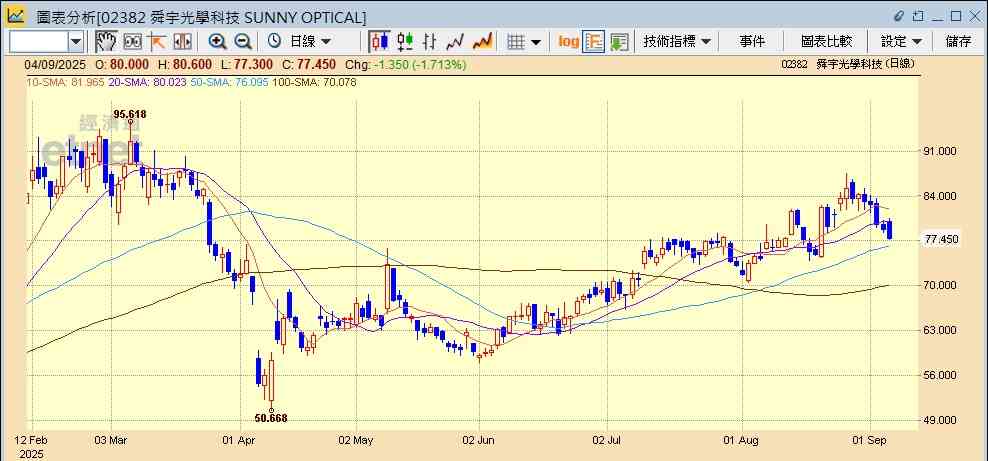Switch to line chart style
Viewport: 988px width, 461px height.
[455, 42]
